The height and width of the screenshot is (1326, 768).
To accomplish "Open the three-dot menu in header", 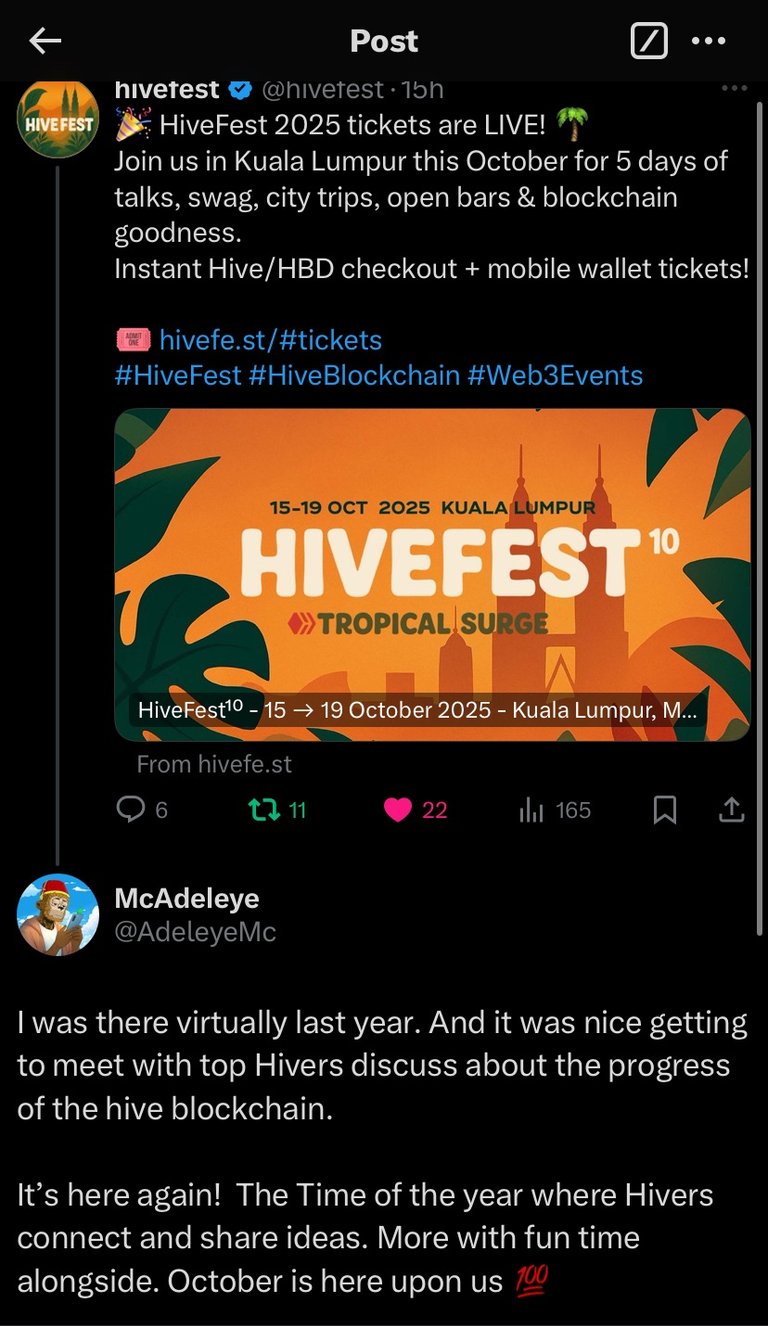I will tap(708, 41).
